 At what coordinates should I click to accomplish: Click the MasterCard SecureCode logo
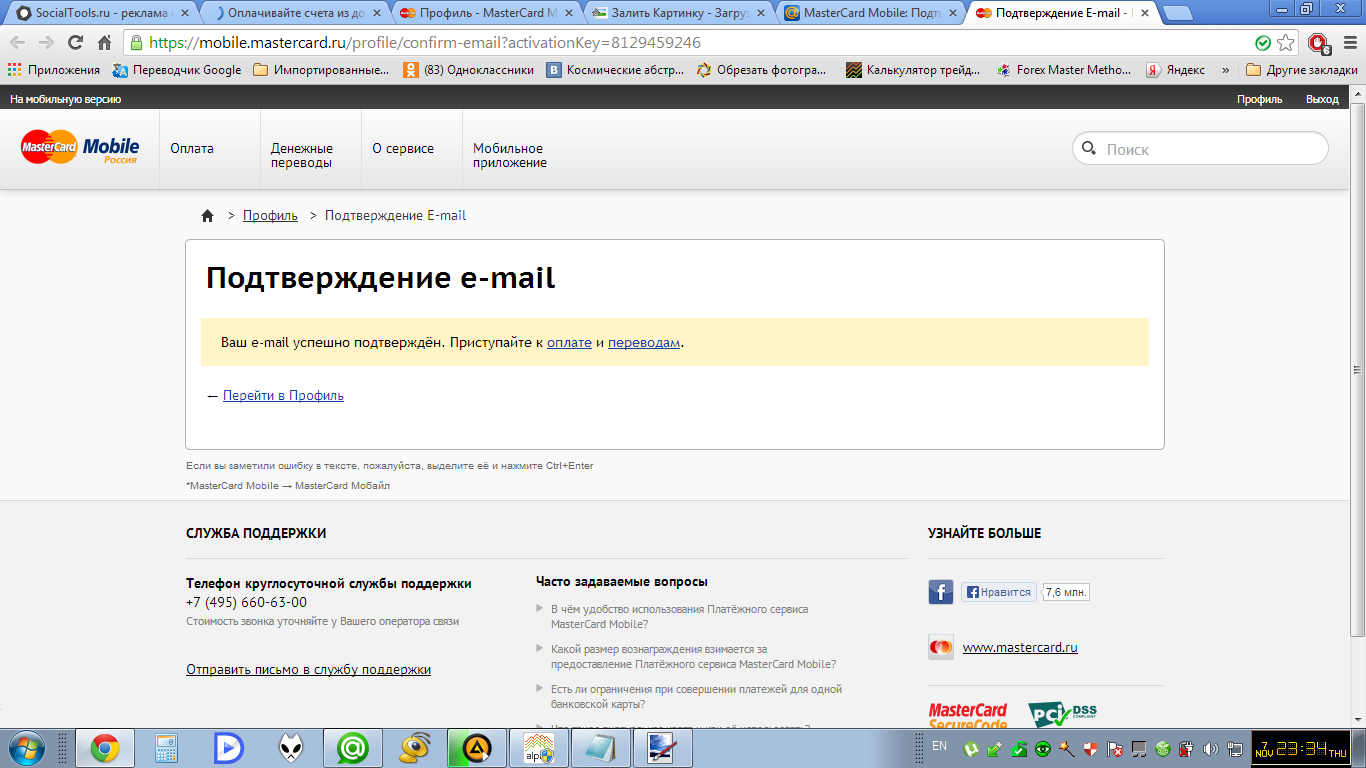(x=968, y=716)
